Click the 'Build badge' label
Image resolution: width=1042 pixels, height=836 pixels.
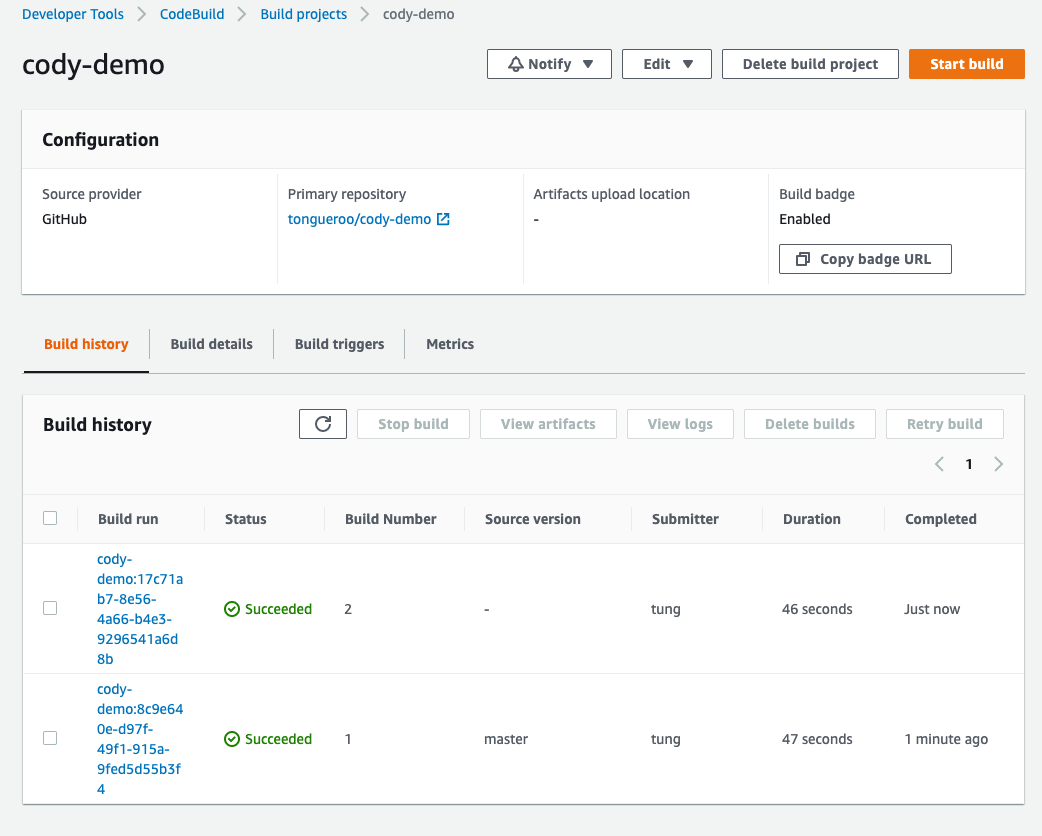click(817, 194)
